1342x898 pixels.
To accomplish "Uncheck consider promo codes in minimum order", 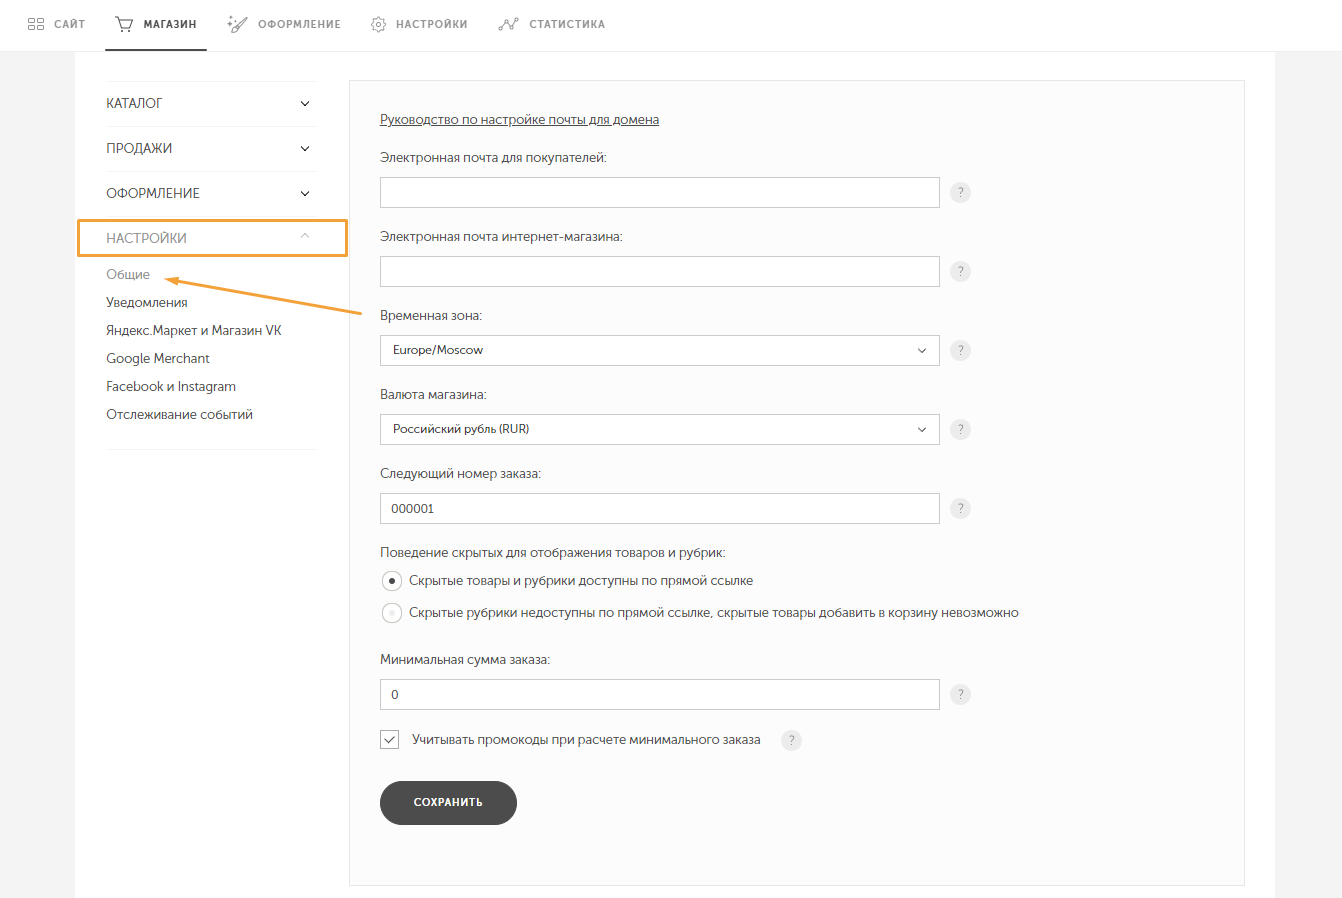I will tap(390, 740).
